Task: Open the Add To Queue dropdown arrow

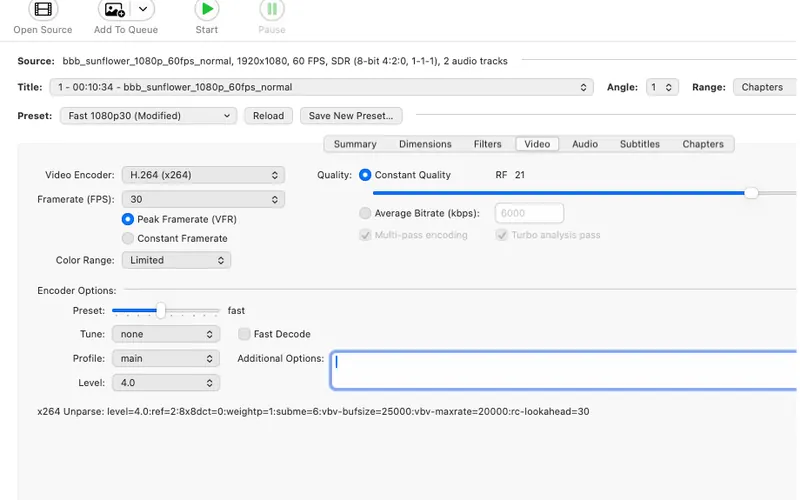Action: [143, 9]
